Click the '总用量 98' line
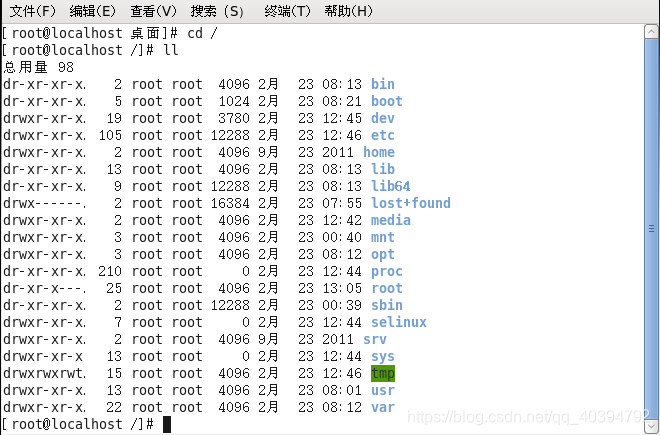Image resolution: width=660 pixels, height=435 pixels. pyautogui.click(x=38, y=67)
